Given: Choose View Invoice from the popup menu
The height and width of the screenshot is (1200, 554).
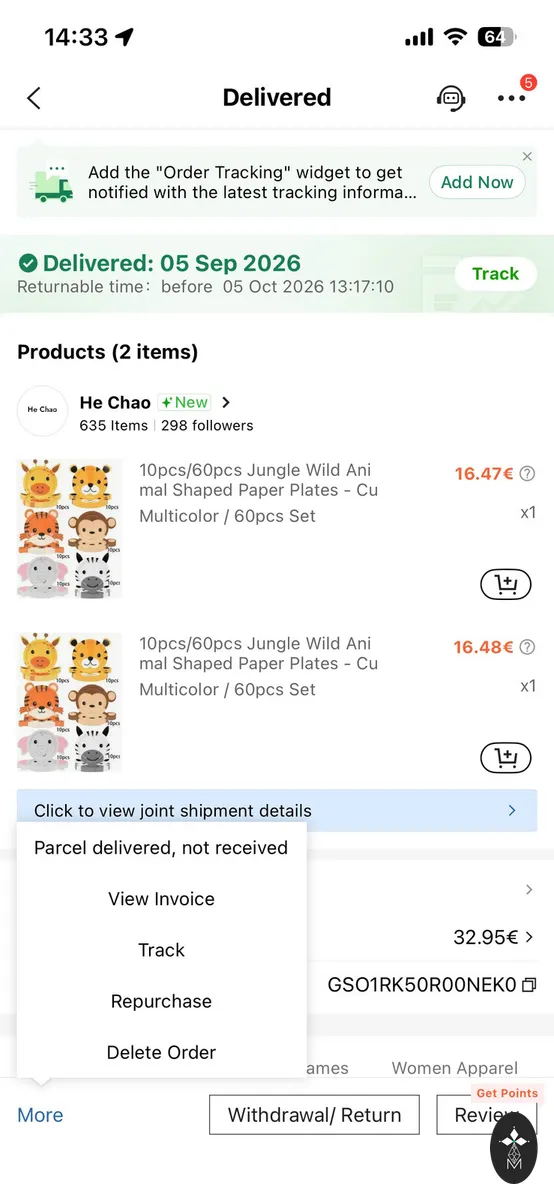Looking at the screenshot, I should pyautogui.click(x=161, y=899).
